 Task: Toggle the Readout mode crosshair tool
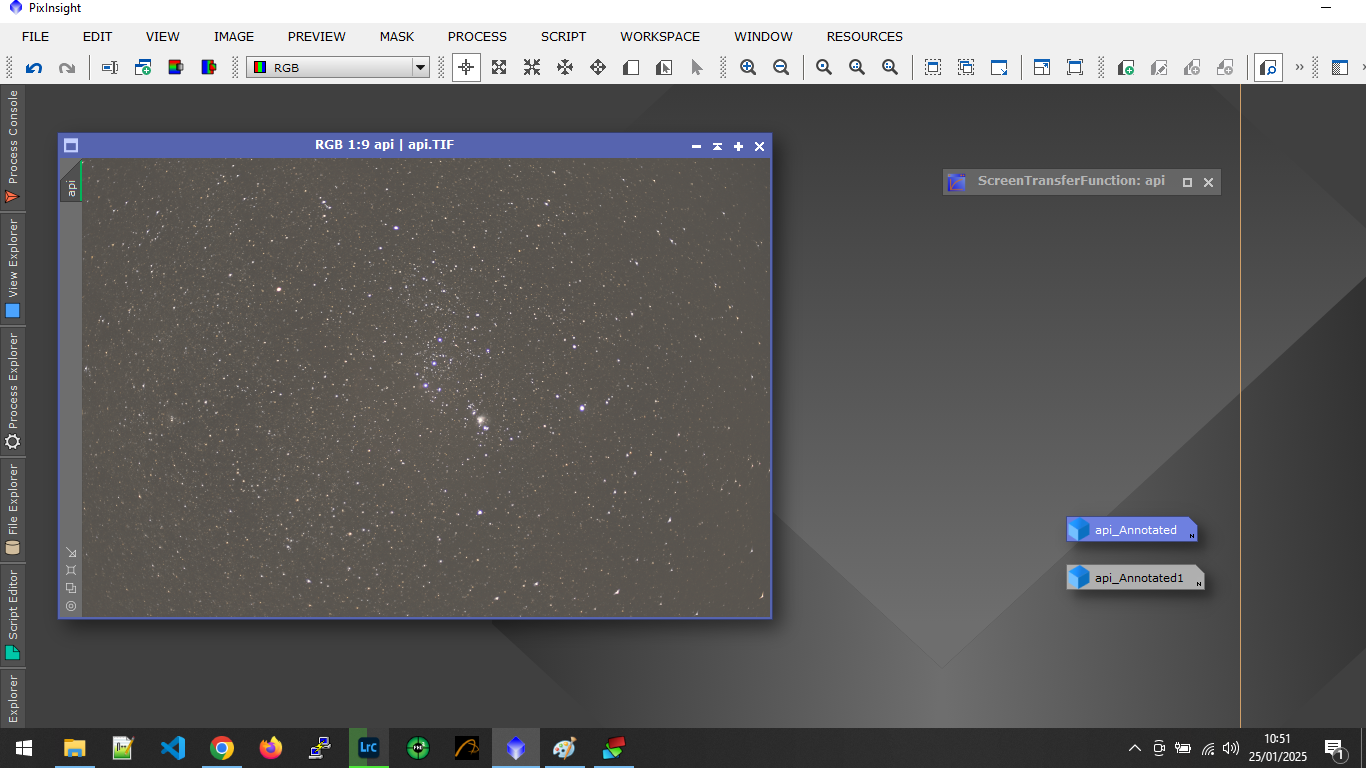coord(466,68)
